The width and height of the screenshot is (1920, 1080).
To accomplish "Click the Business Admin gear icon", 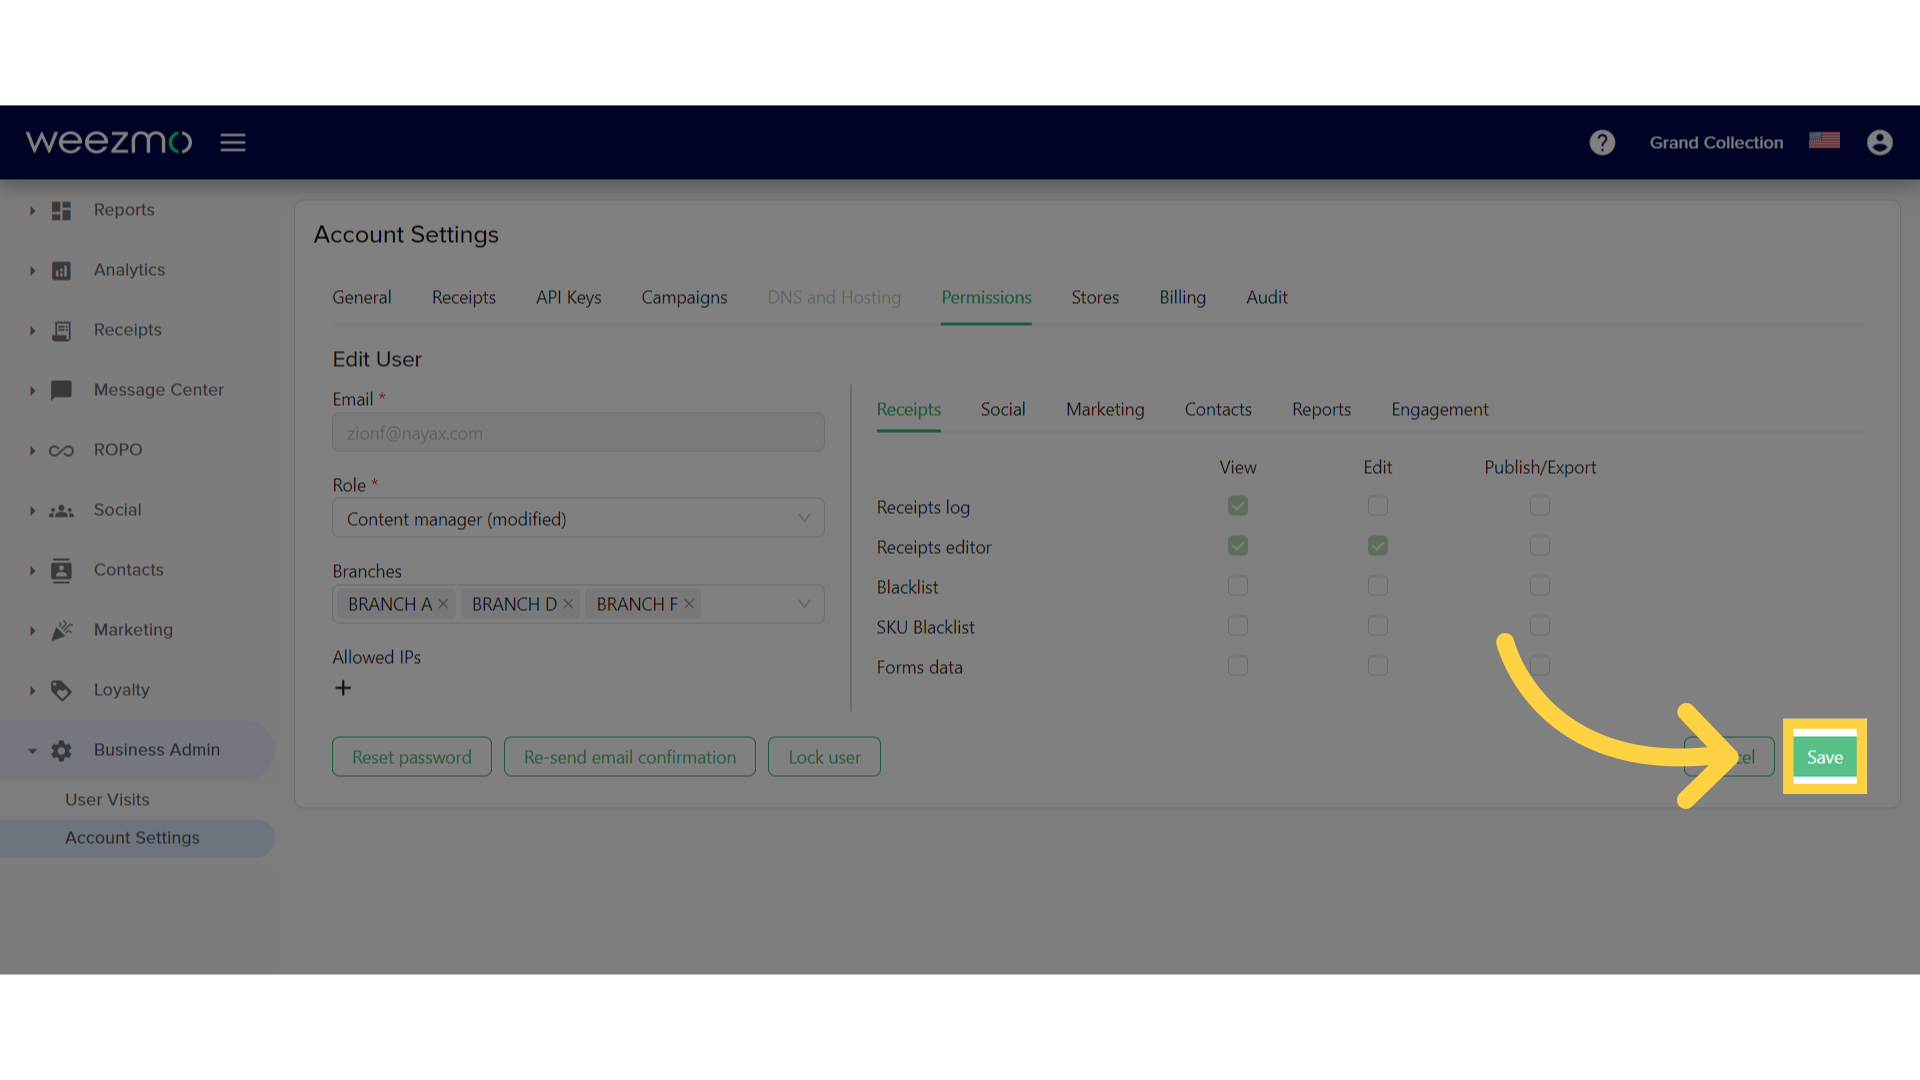I will [61, 750].
